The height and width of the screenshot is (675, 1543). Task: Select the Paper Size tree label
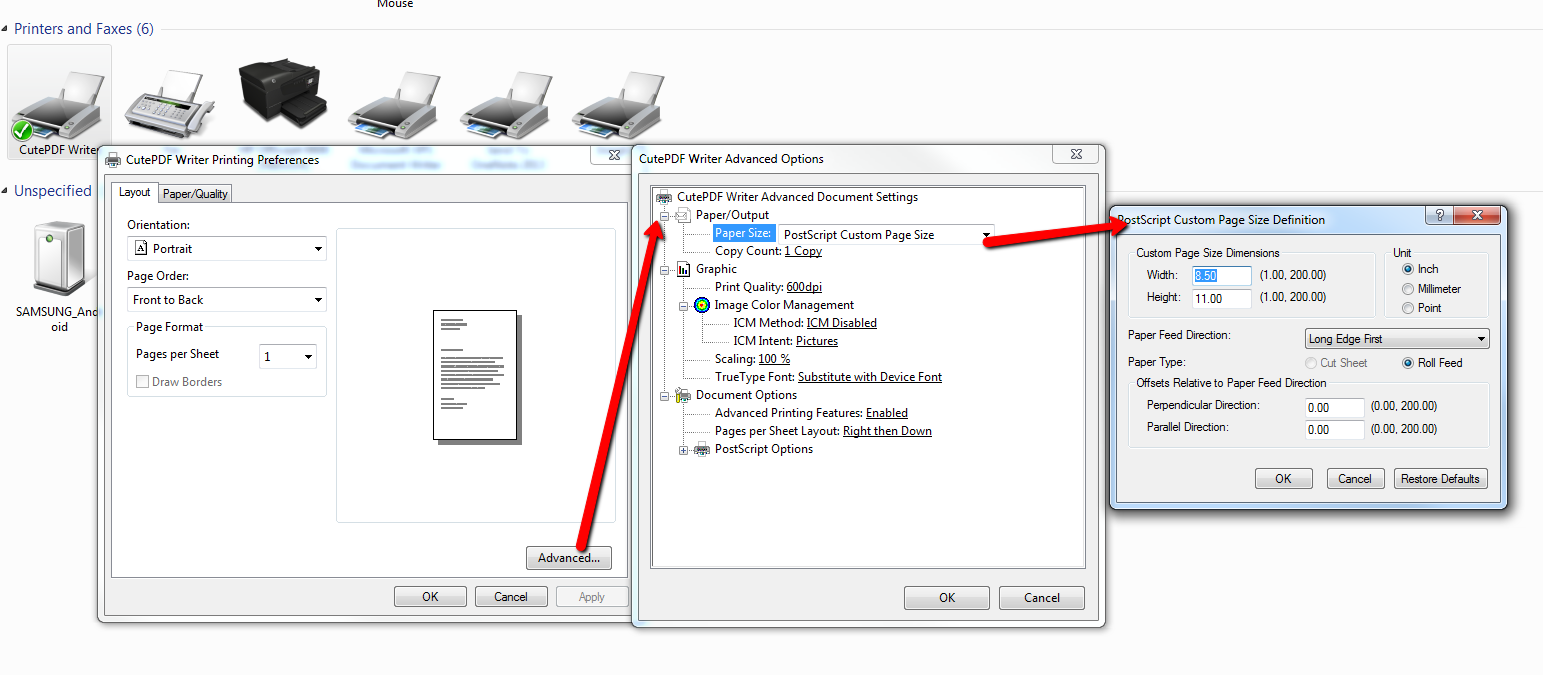743,233
